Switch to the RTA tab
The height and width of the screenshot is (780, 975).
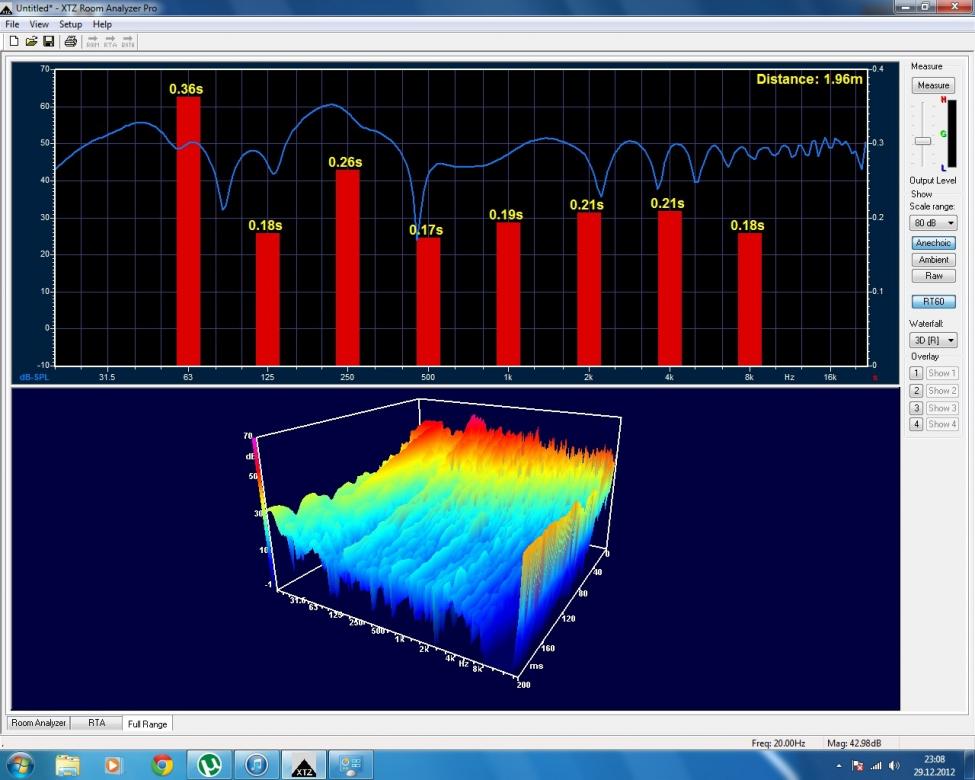pyautogui.click(x=96, y=723)
